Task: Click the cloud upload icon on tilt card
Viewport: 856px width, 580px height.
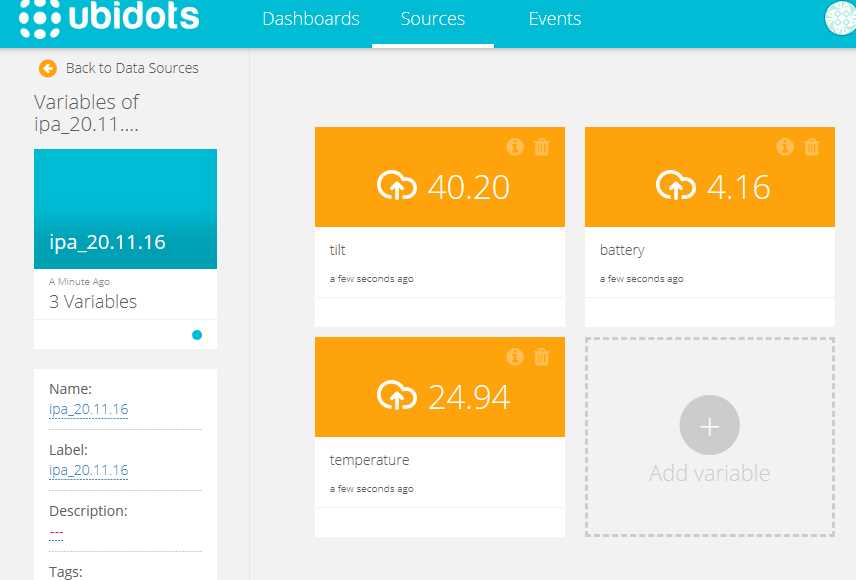Action: click(396, 186)
